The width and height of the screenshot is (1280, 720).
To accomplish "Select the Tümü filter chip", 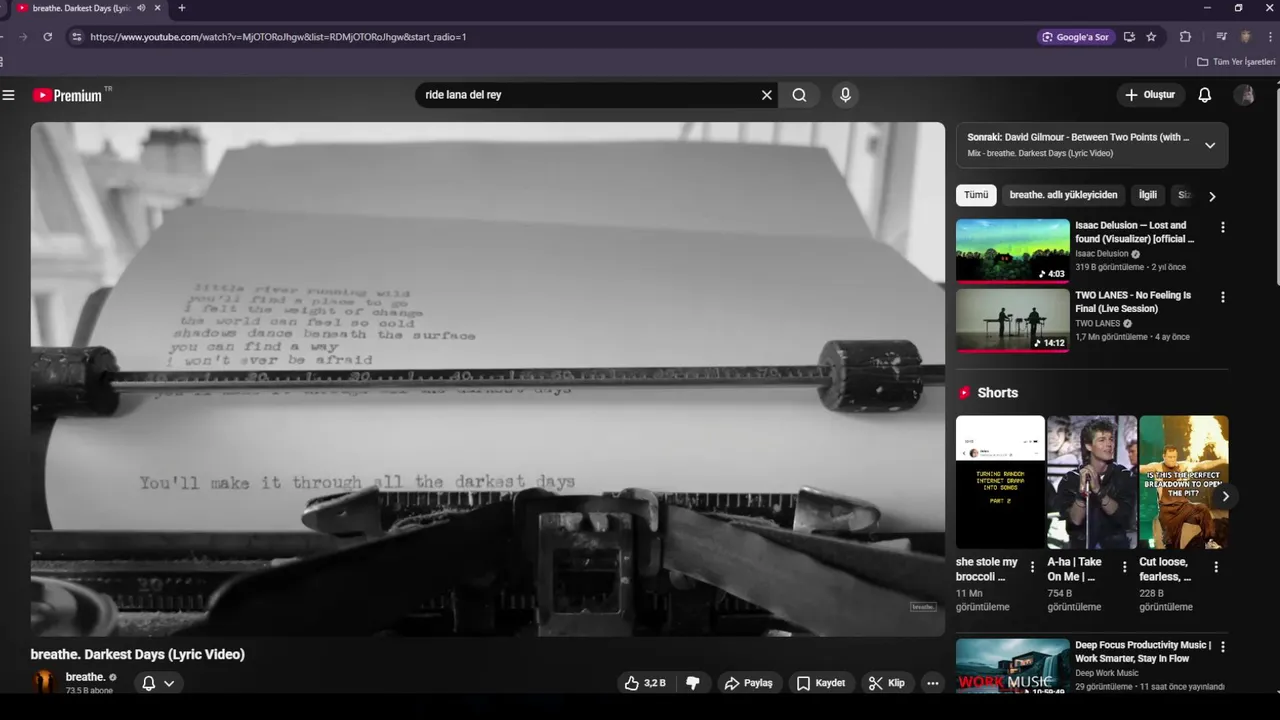I will [976, 195].
